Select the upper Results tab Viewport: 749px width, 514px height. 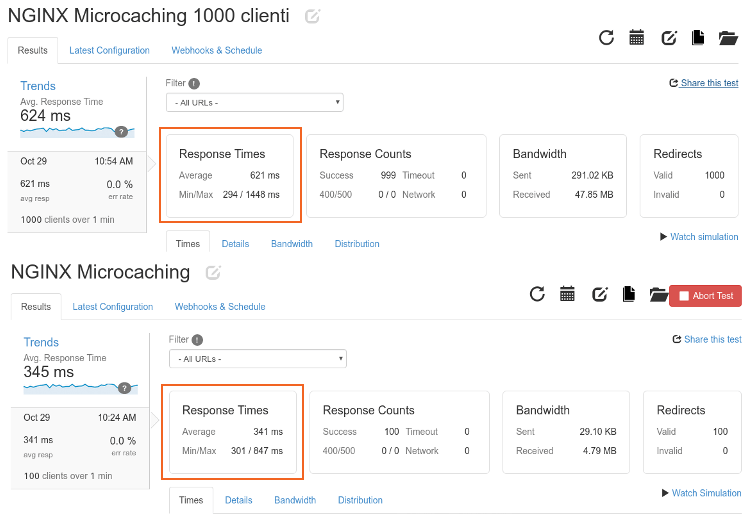point(32,50)
